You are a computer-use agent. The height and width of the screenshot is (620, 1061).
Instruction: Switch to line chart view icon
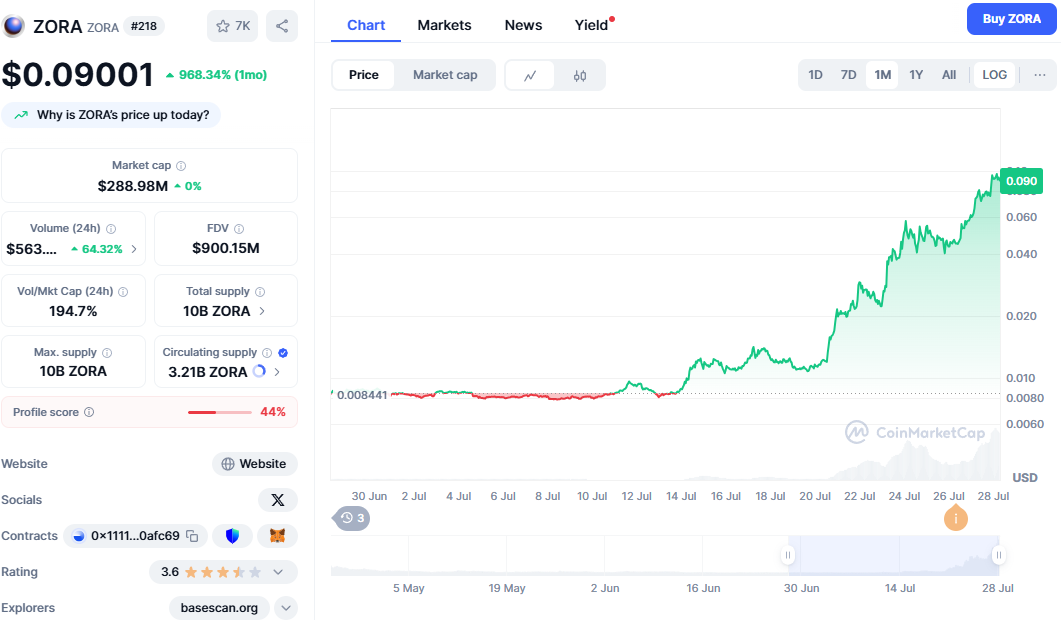(x=530, y=75)
